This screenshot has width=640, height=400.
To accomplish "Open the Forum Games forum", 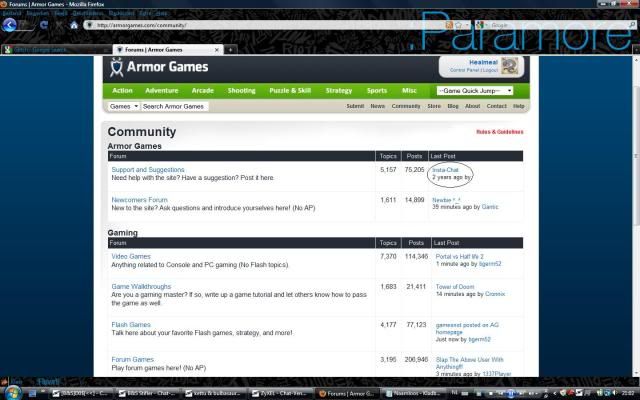I will pyautogui.click(x=133, y=360).
